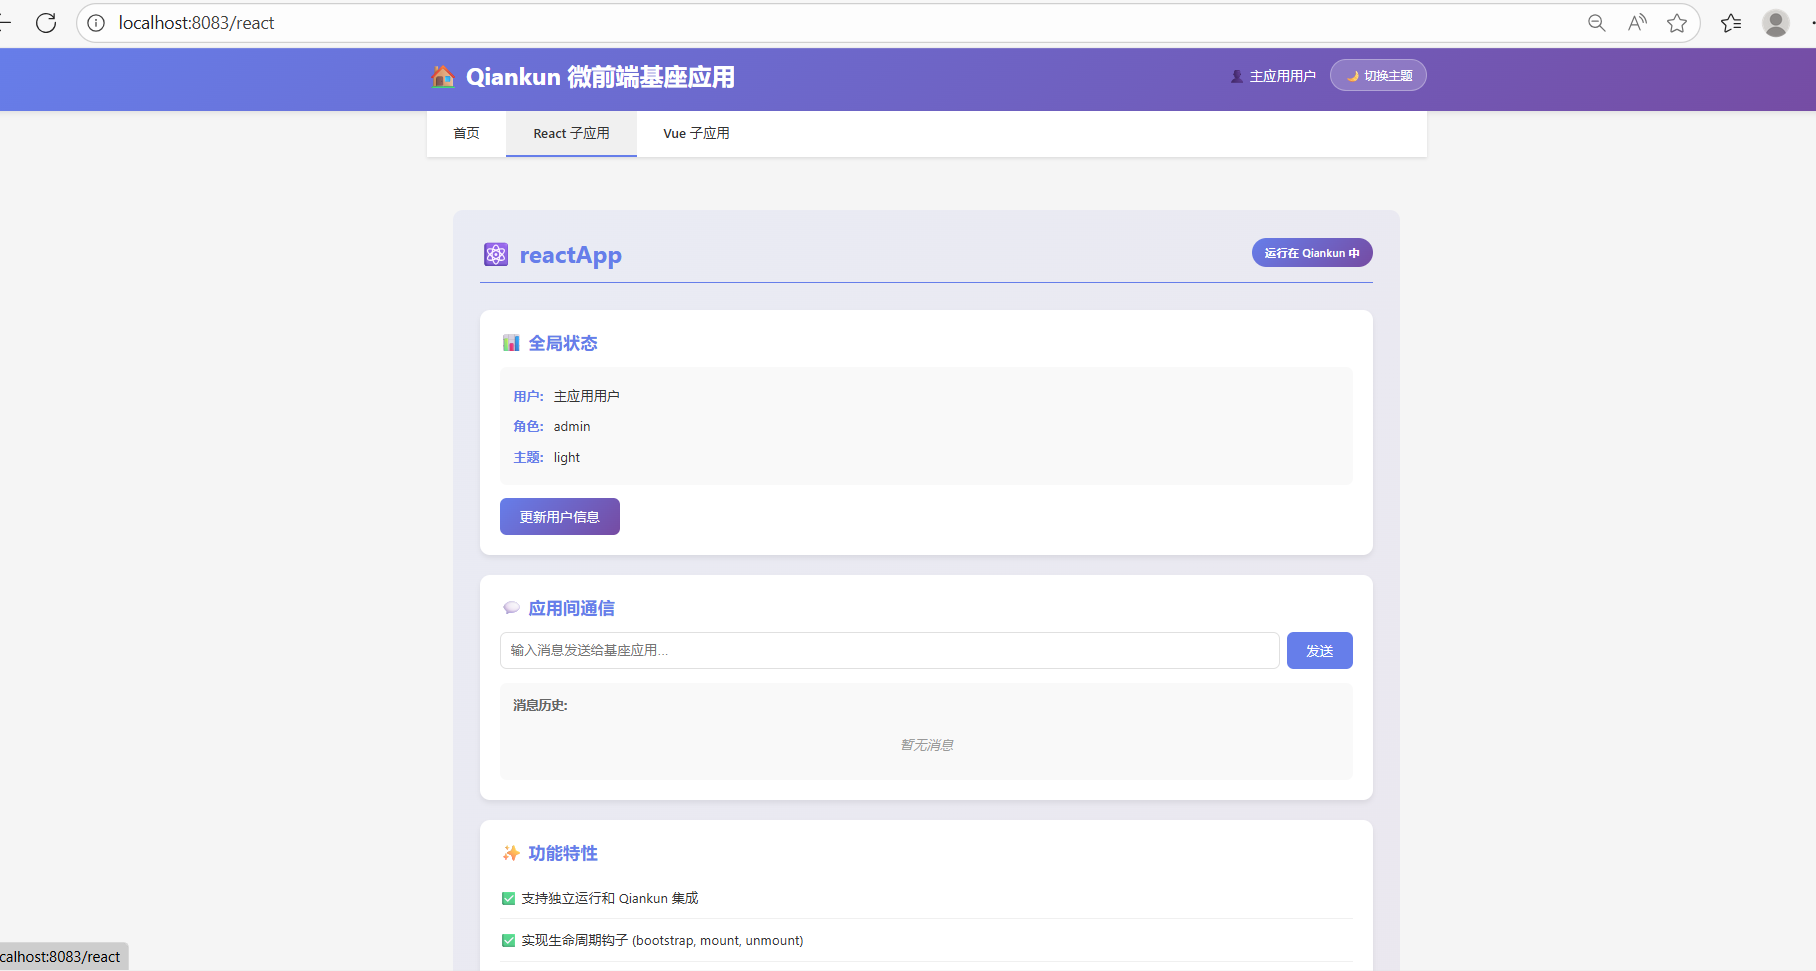Screen dimensions: 1816x971
Task: Click the 暂无消息 placeholder text
Action: click(927, 745)
